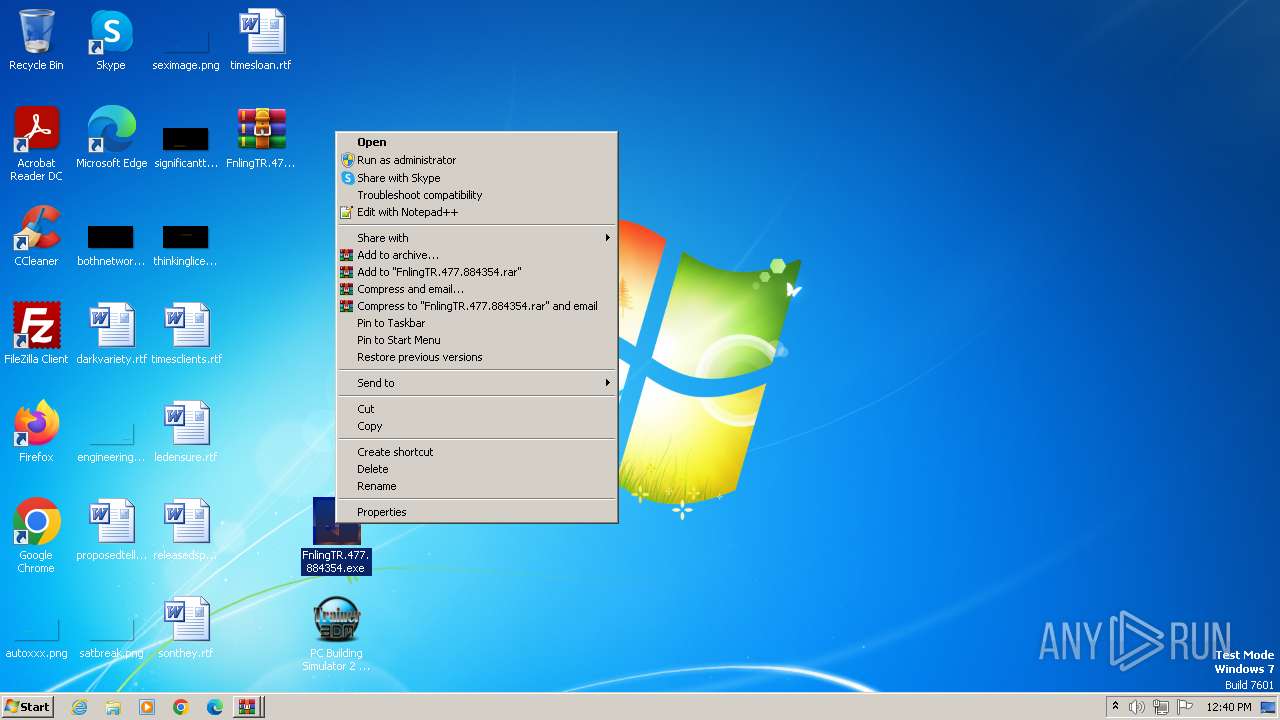The width and height of the screenshot is (1280, 720).
Task: Open the 12:40 PM clock
Action: coord(1229,707)
